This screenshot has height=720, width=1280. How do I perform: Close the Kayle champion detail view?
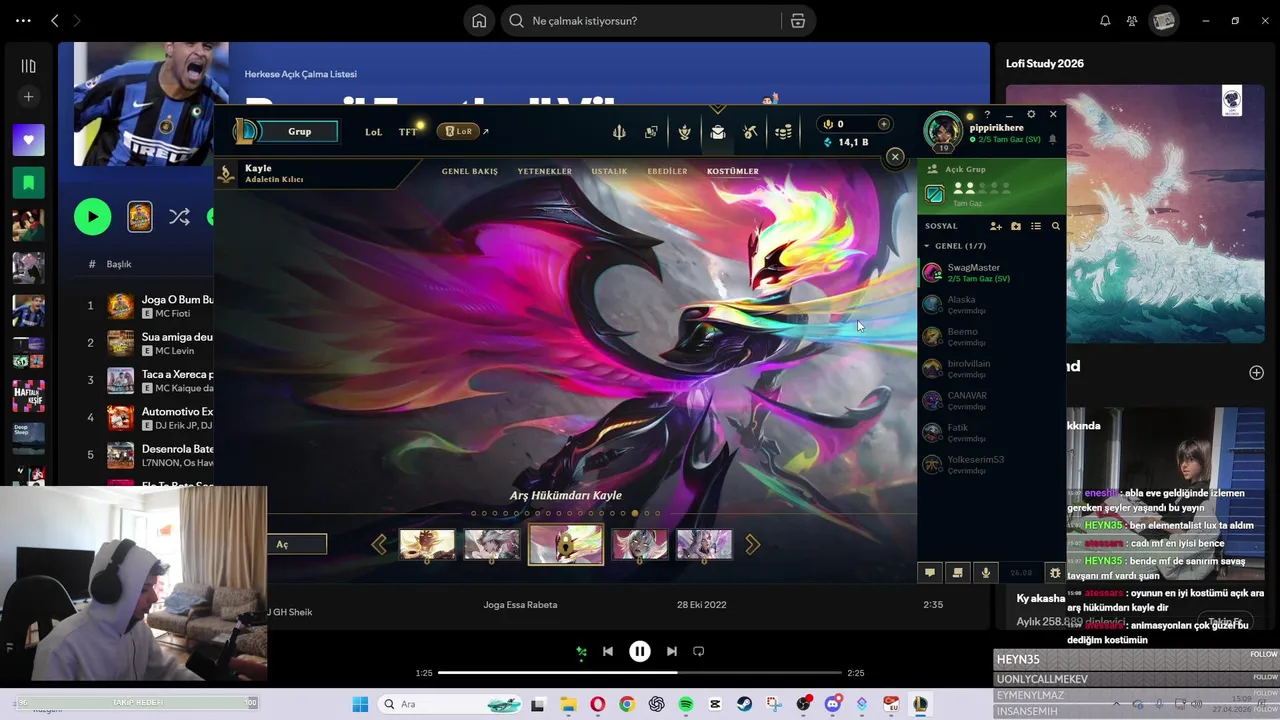[x=895, y=156]
